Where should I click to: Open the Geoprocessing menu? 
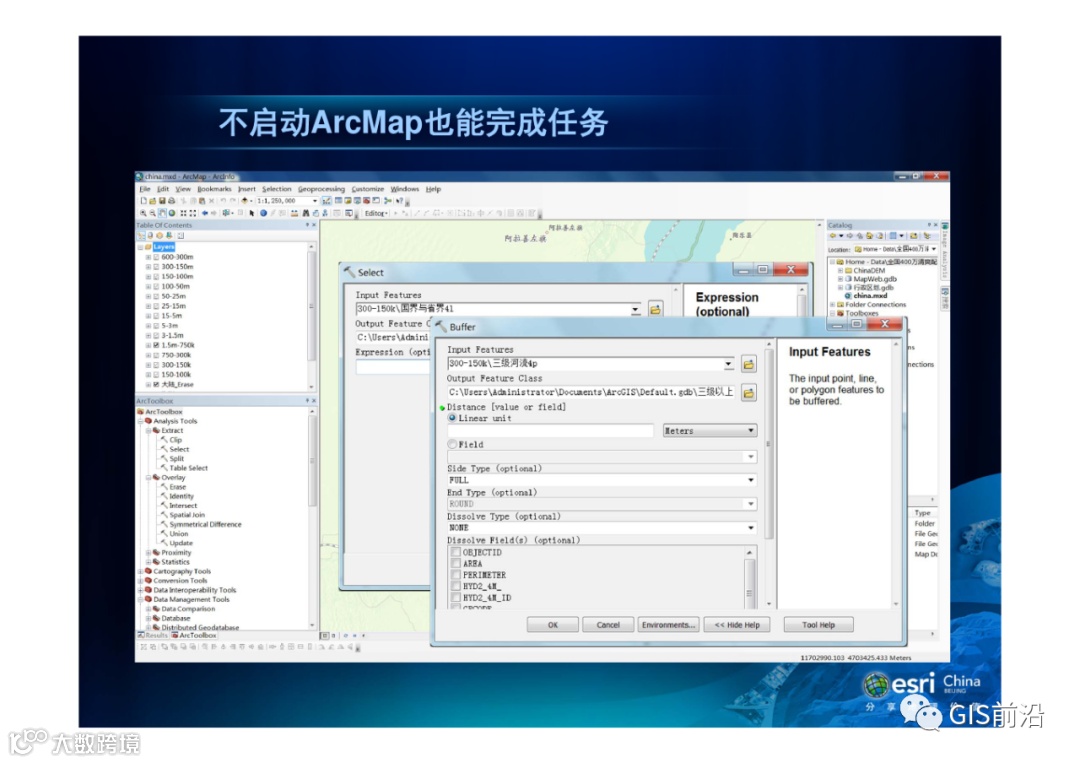coord(321,189)
